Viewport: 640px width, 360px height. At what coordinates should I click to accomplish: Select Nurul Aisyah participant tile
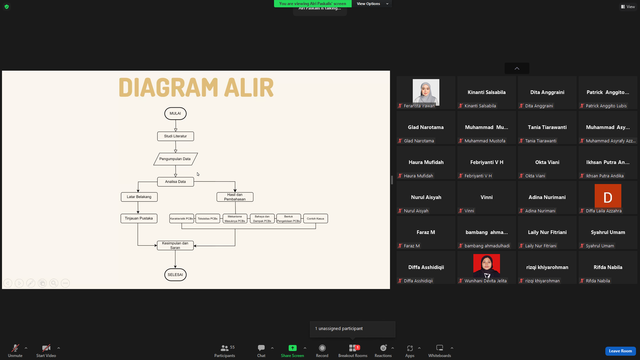426,198
